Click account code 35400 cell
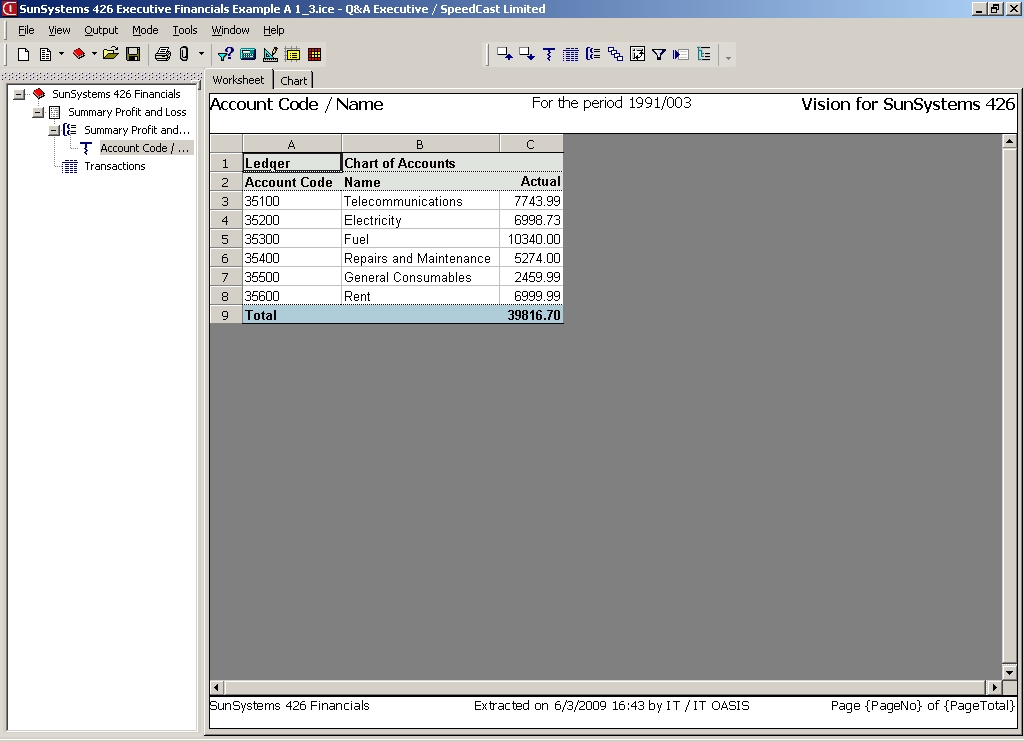This screenshot has width=1024, height=742. (x=291, y=258)
